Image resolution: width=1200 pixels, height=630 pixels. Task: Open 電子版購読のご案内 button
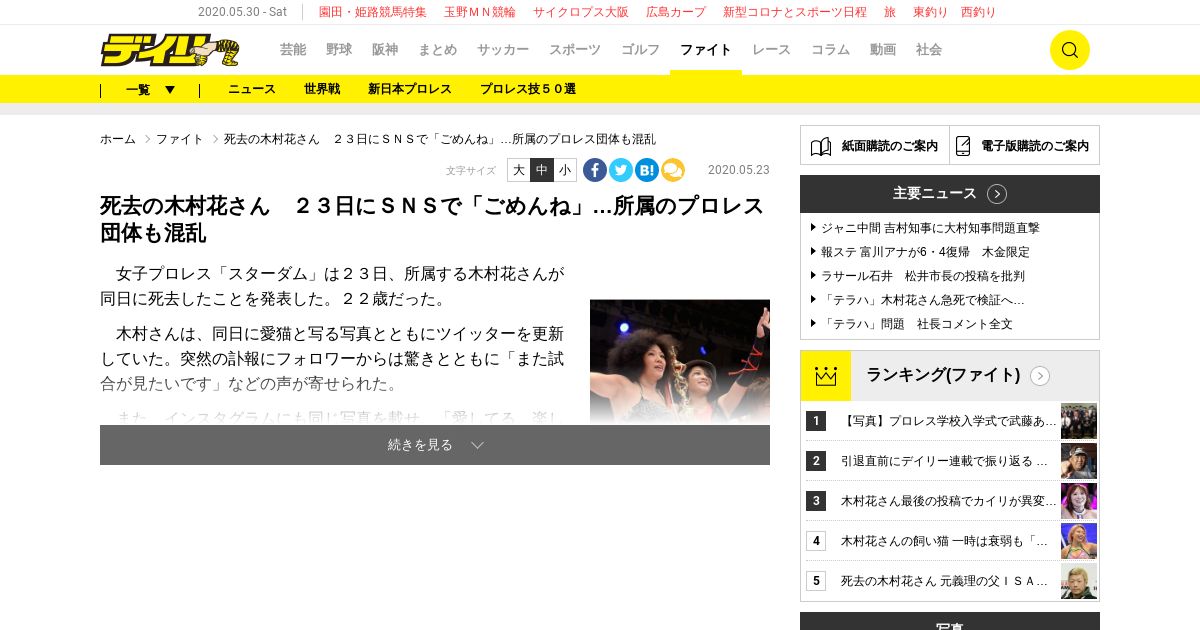[1025, 145]
